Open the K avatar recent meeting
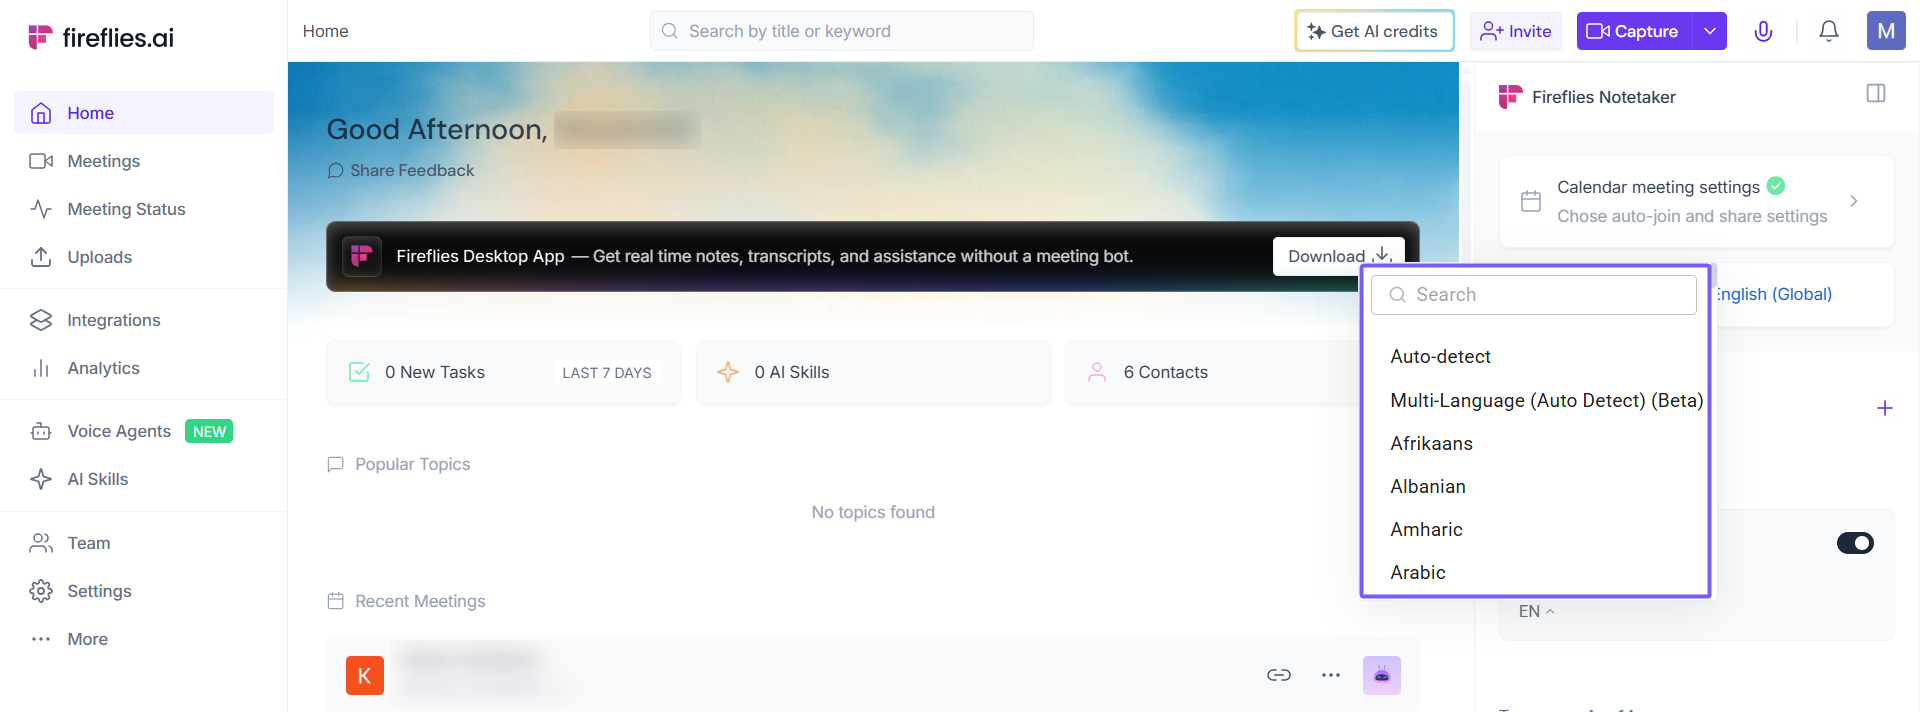1920x712 pixels. 365,675
